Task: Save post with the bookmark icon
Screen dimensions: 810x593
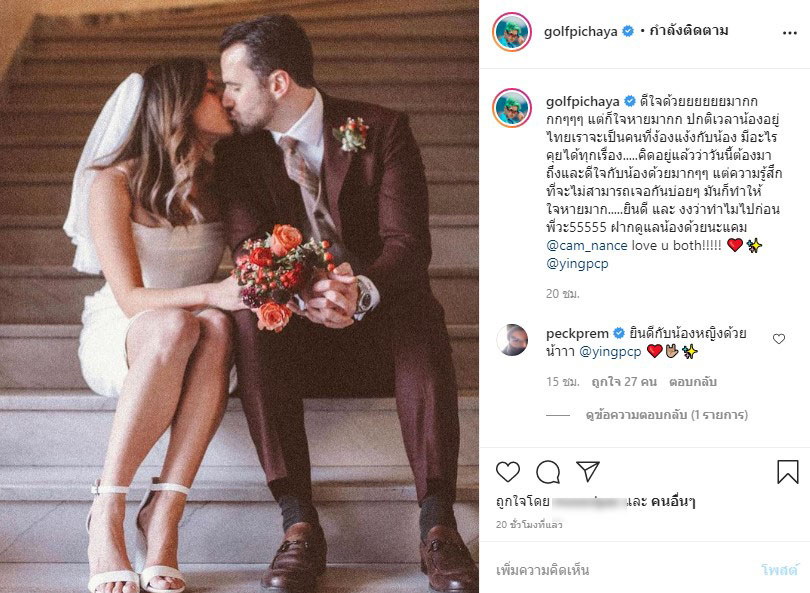Action: tap(788, 472)
